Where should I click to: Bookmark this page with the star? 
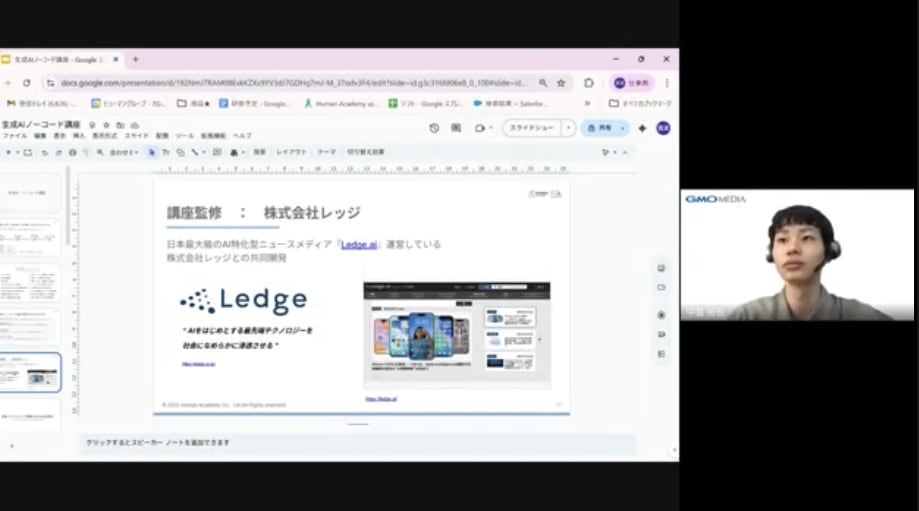(x=561, y=83)
